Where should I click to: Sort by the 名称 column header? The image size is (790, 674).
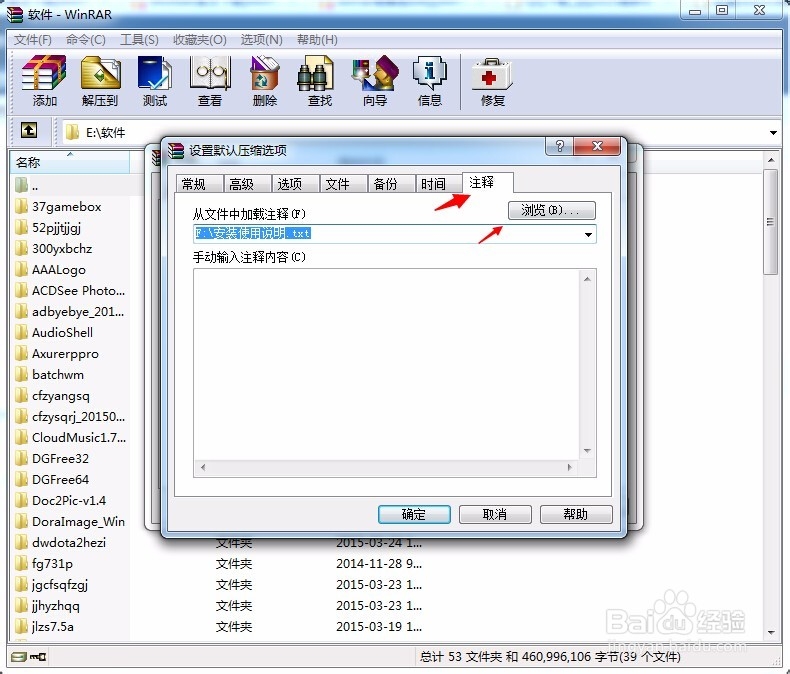pyautogui.click(x=71, y=162)
